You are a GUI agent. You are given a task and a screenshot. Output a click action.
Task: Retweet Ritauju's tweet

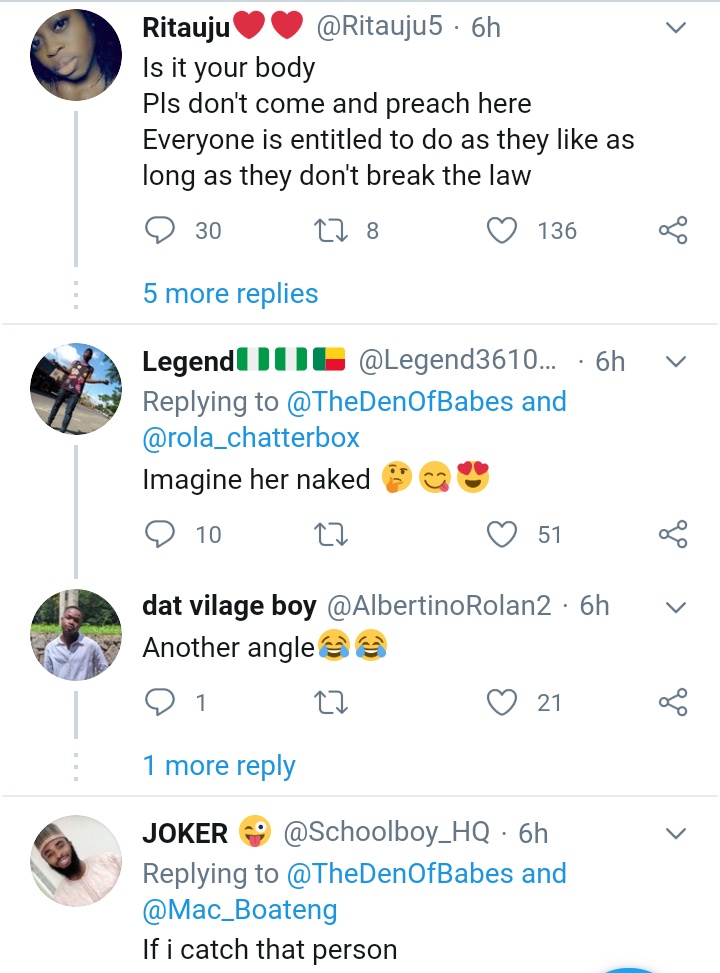328,231
